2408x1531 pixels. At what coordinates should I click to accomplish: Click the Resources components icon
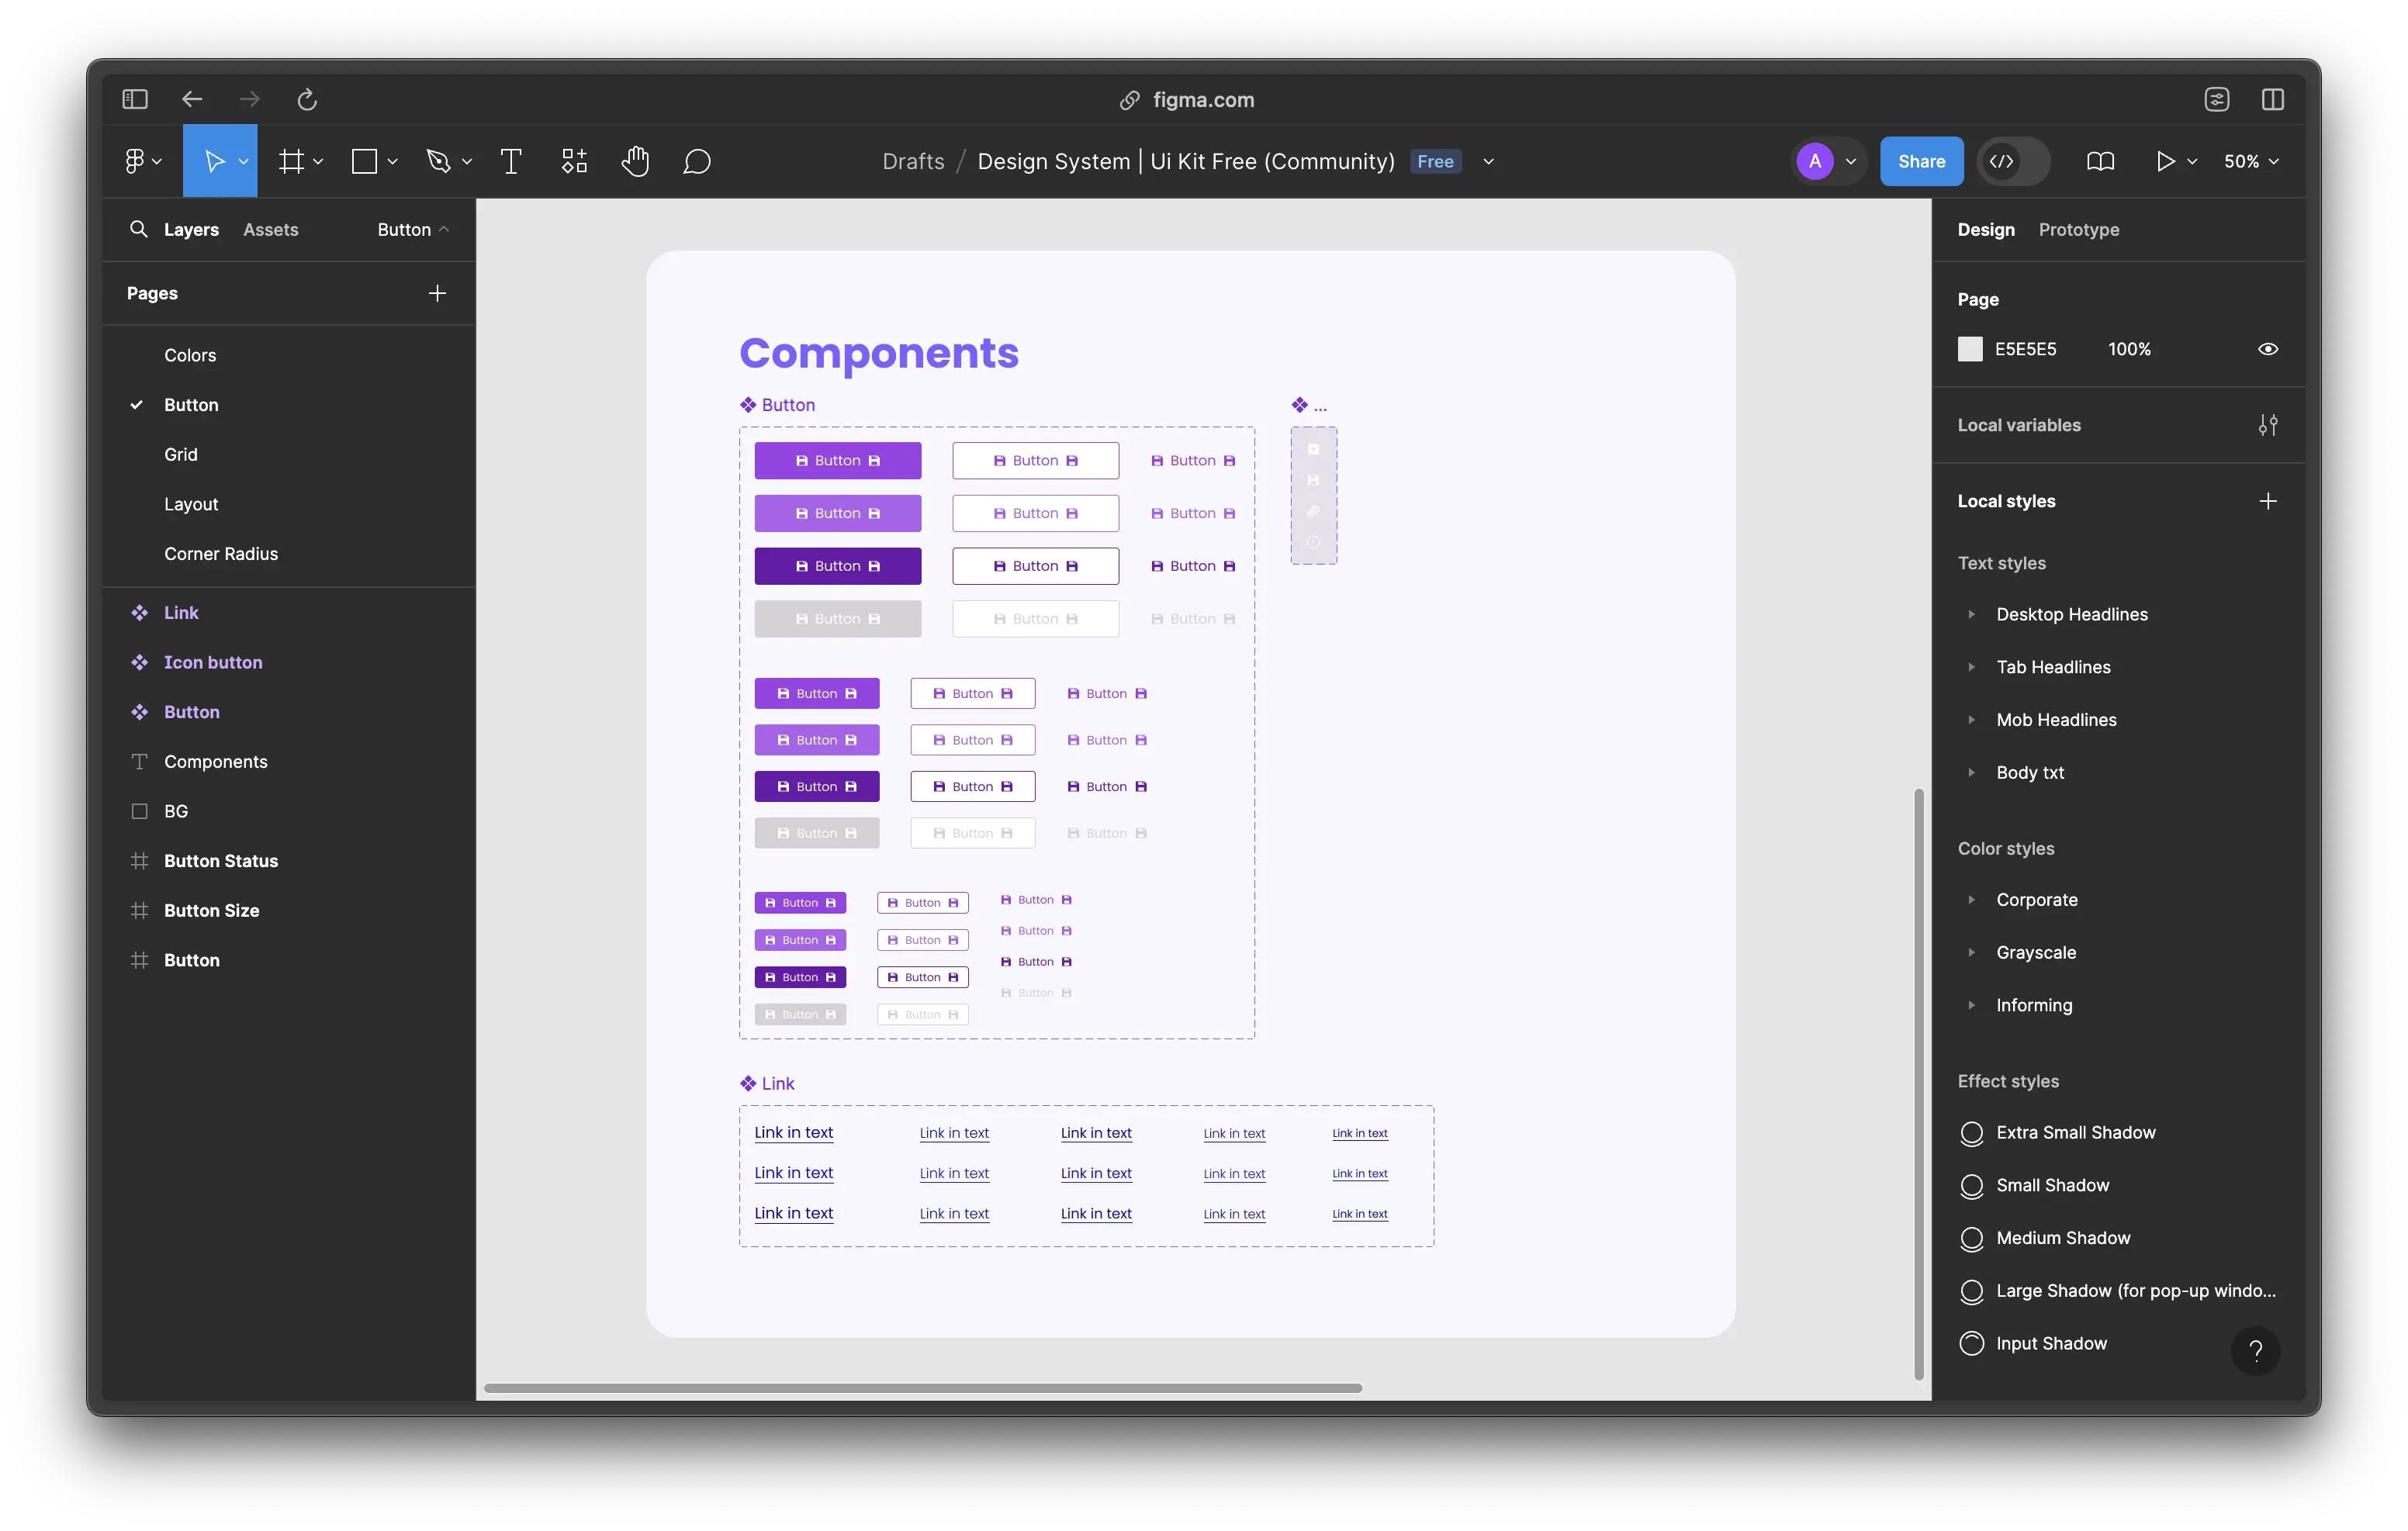[574, 161]
